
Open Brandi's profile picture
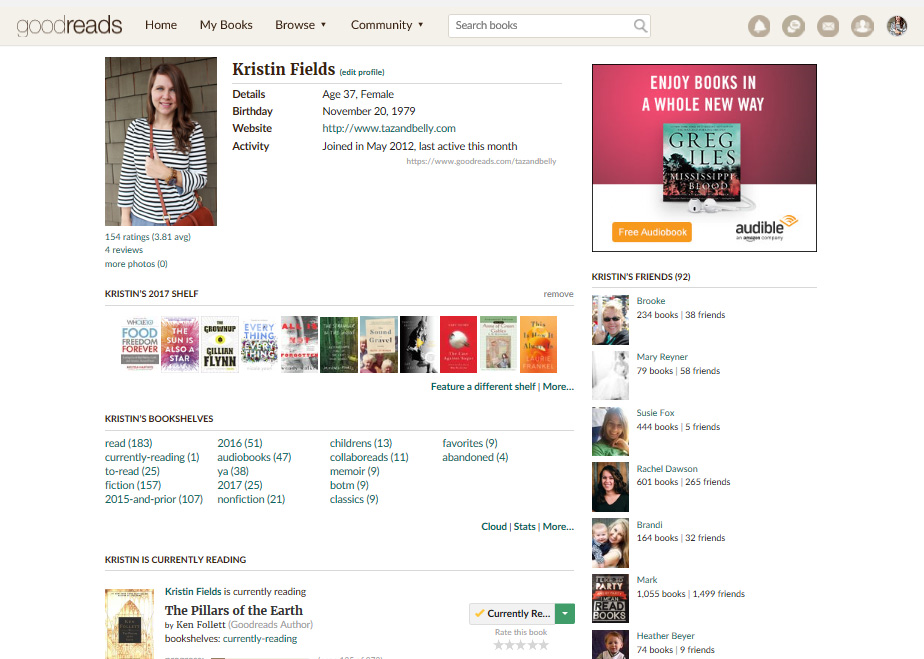click(610, 543)
